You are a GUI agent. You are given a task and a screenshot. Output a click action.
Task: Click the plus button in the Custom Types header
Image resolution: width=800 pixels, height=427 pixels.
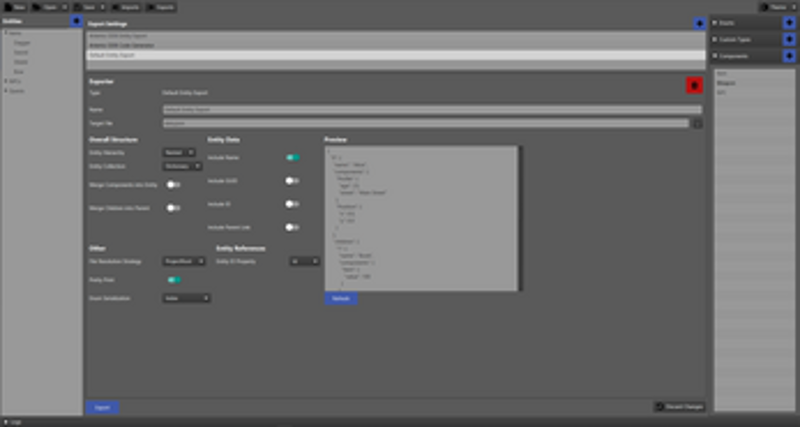tap(789, 39)
